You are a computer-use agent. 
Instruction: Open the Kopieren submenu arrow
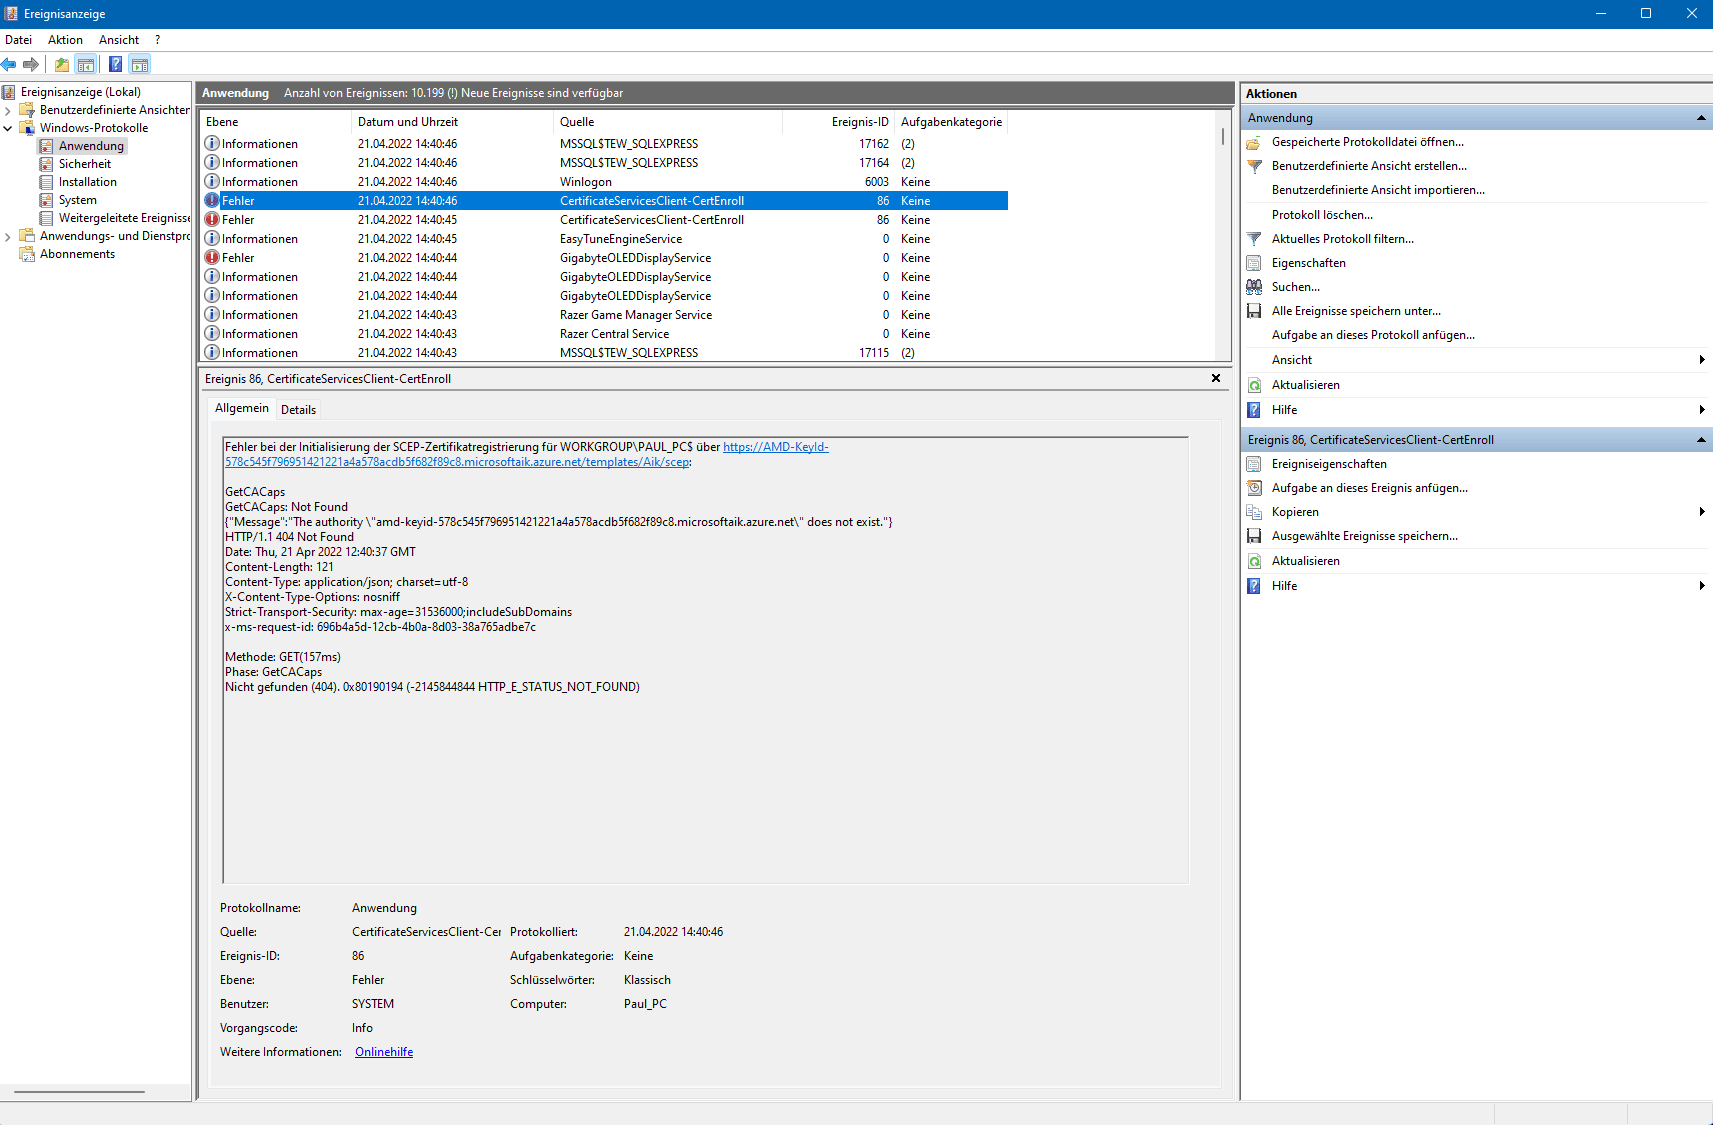pyautogui.click(x=1702, y=512)
